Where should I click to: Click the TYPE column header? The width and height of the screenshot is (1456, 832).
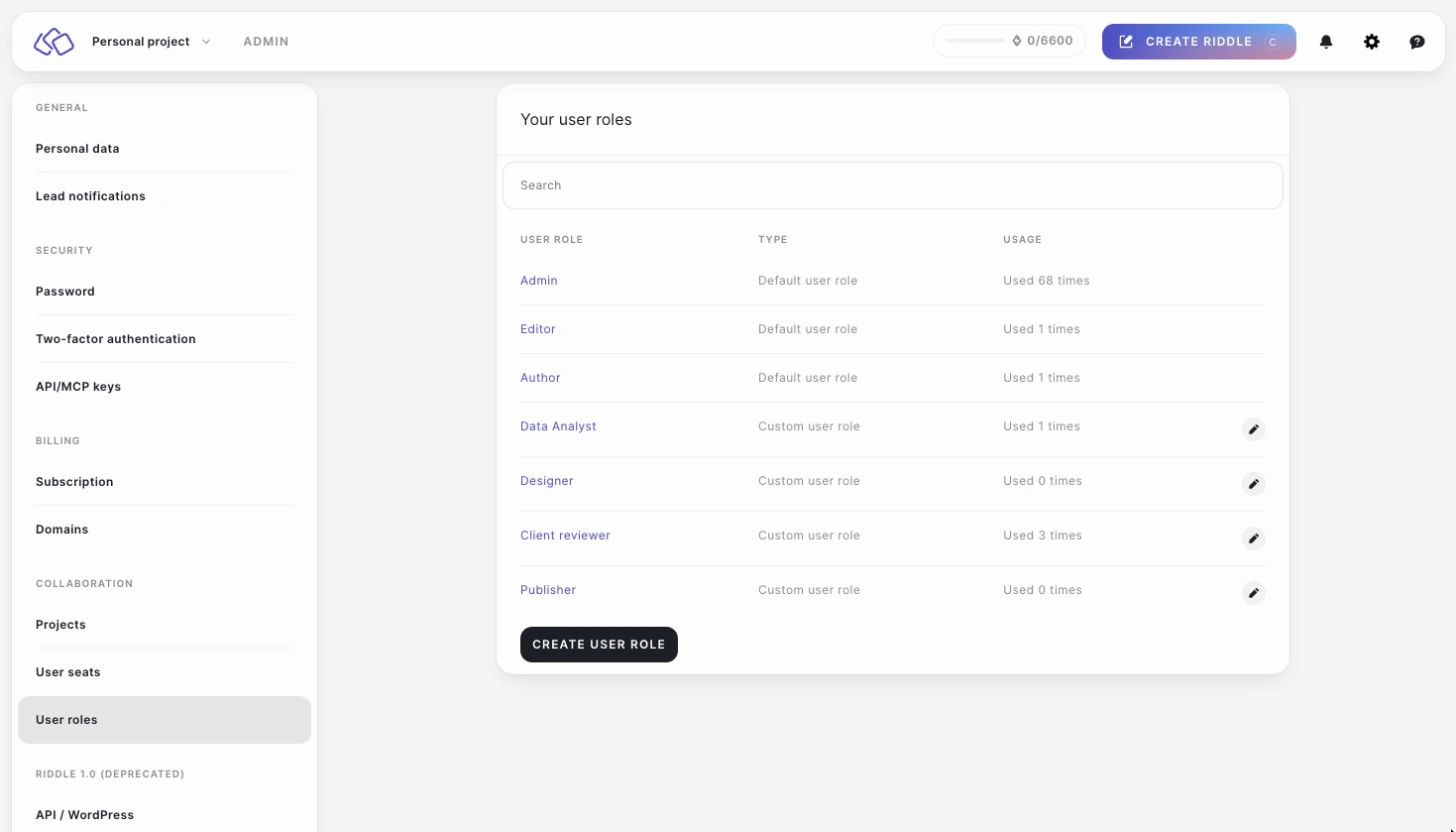point(773,240)
